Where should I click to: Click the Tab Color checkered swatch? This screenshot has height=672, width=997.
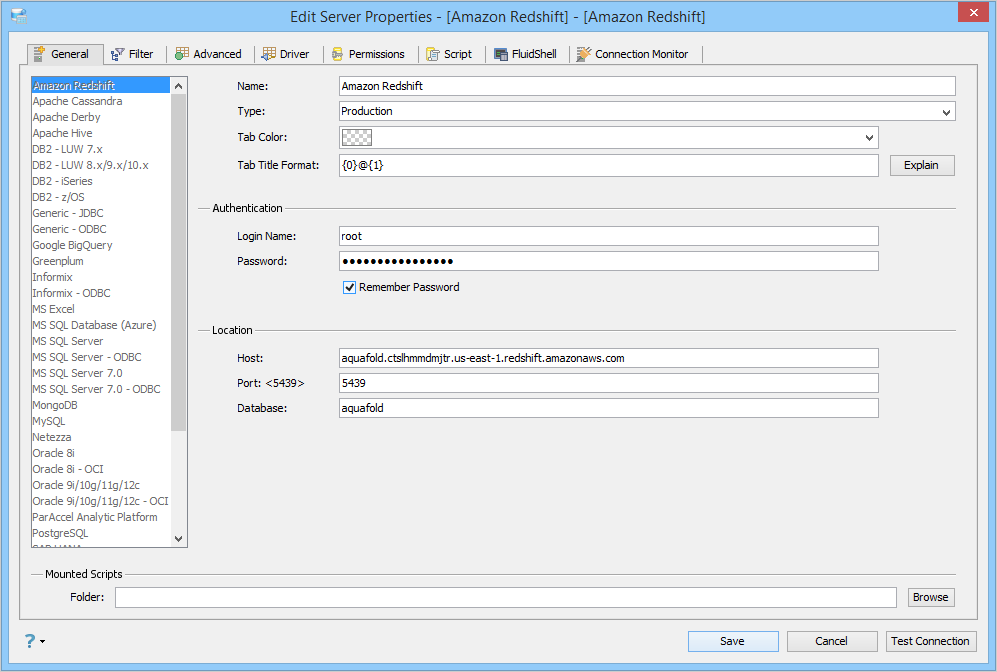pyautogui.click(x=356, y=138)
